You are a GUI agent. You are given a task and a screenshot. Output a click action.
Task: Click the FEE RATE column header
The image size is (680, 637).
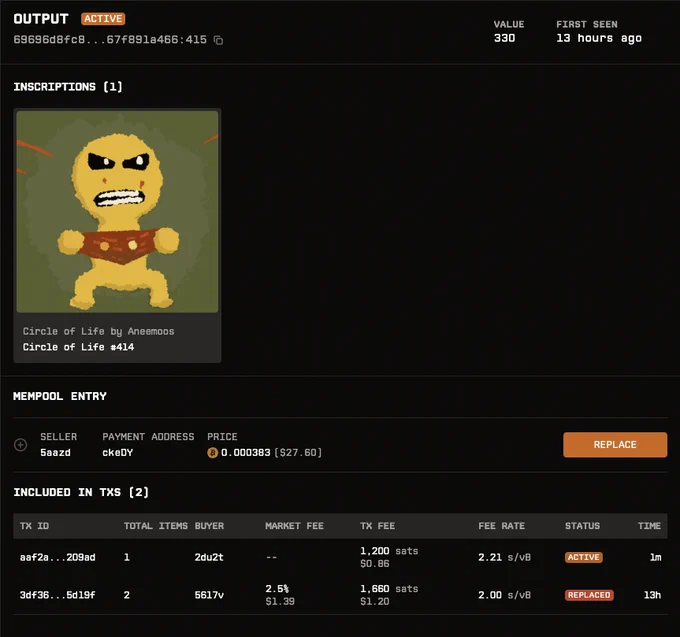pyautogui.click(x=501, y=526)
